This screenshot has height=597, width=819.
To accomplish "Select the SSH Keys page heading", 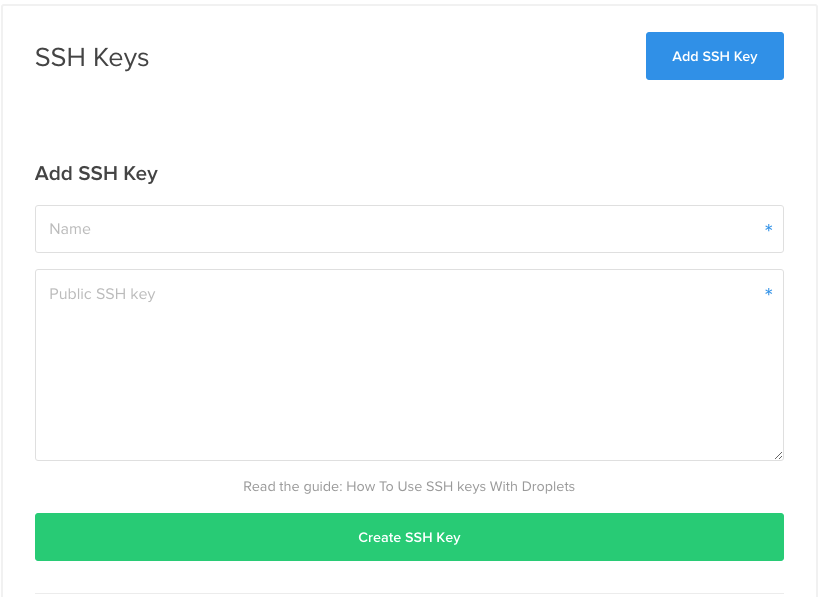I will (92, 57).
